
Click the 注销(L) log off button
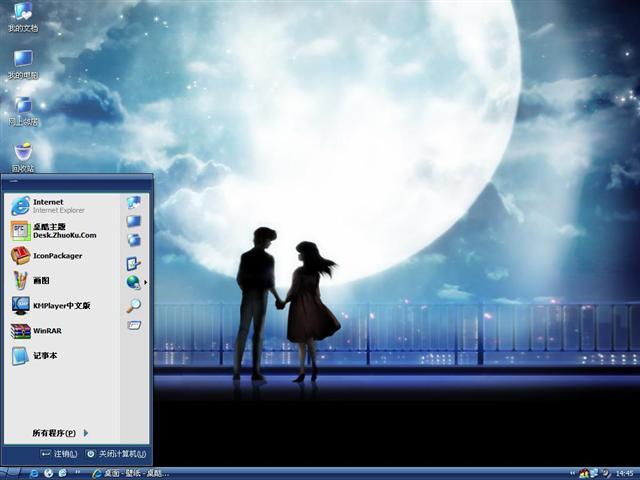coord(60,454)
